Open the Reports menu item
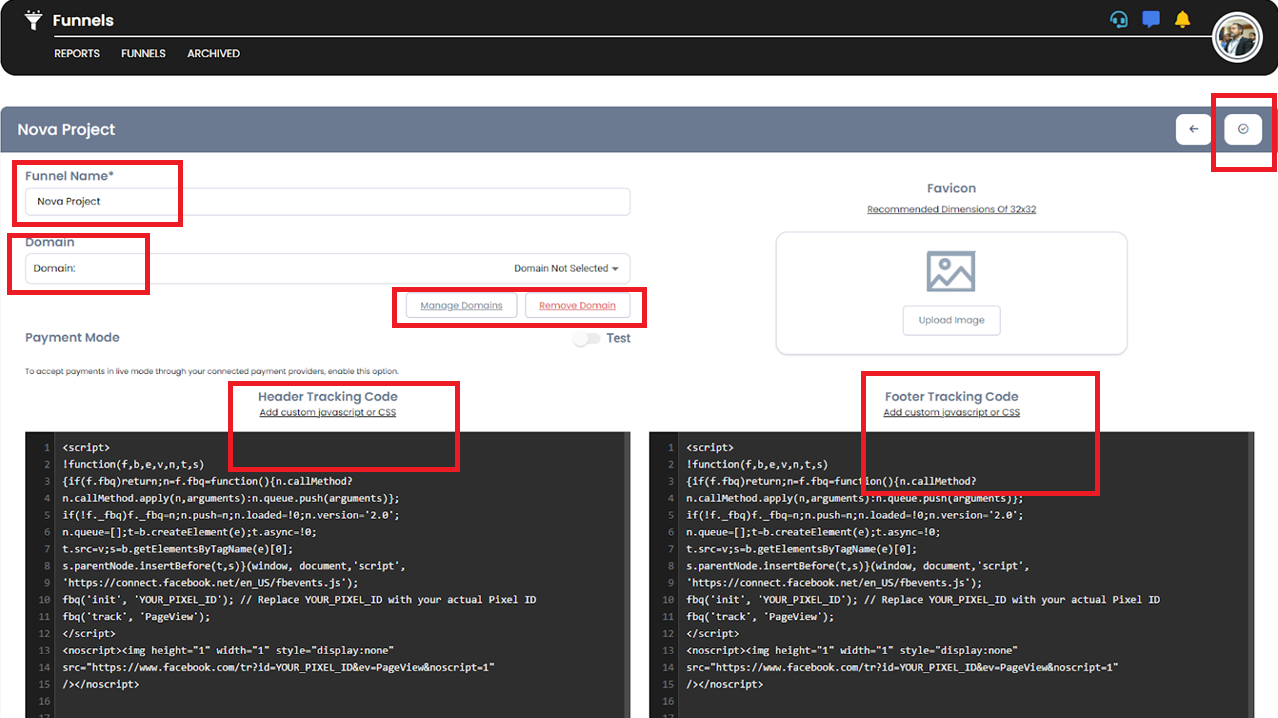The height and width of the screenshot is (718, 1278). (77, 53)
